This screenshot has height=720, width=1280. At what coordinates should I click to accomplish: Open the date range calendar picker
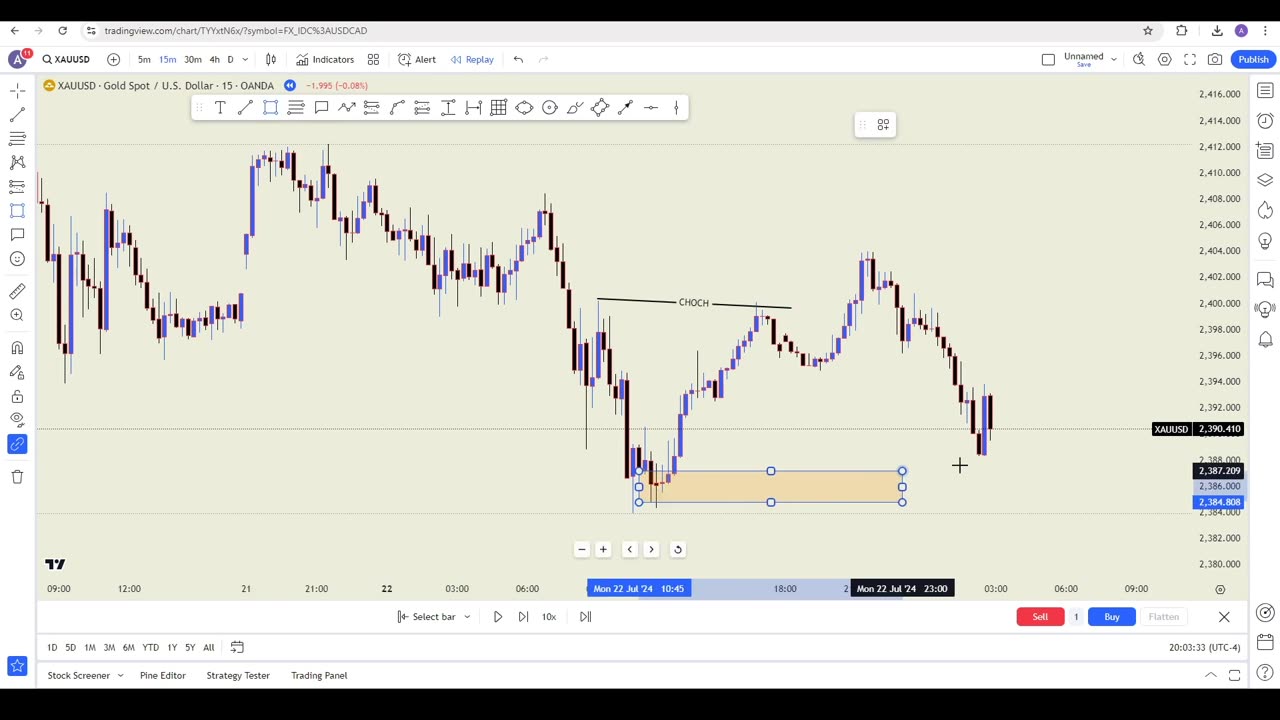point(237,647)
